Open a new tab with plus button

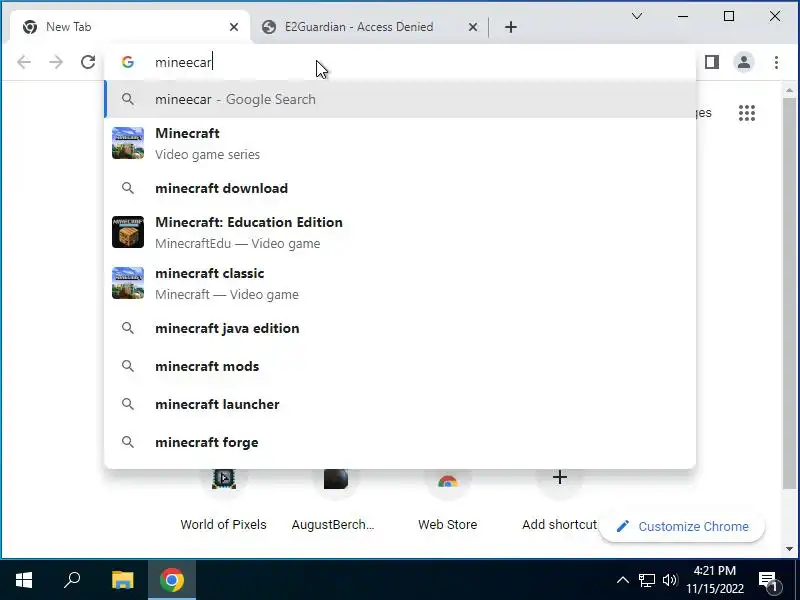coord(511,27)
